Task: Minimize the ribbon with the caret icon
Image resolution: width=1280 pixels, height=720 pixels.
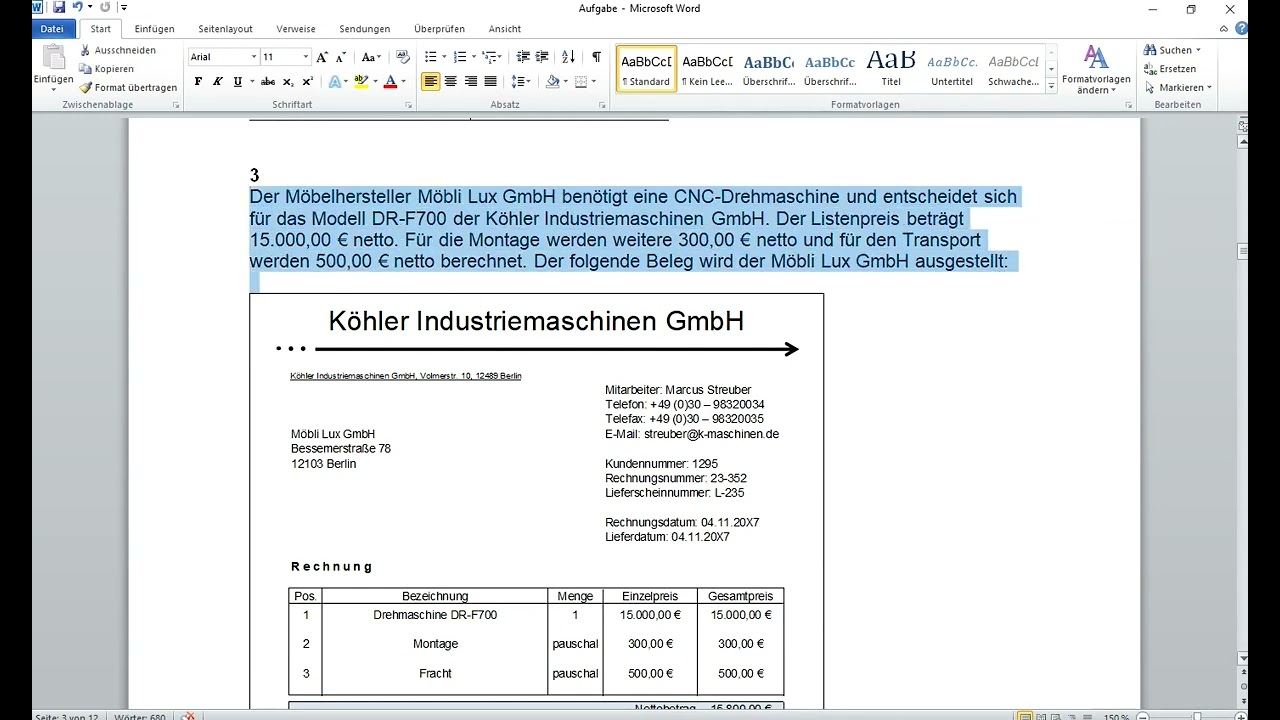Action: pos(1223,29)
